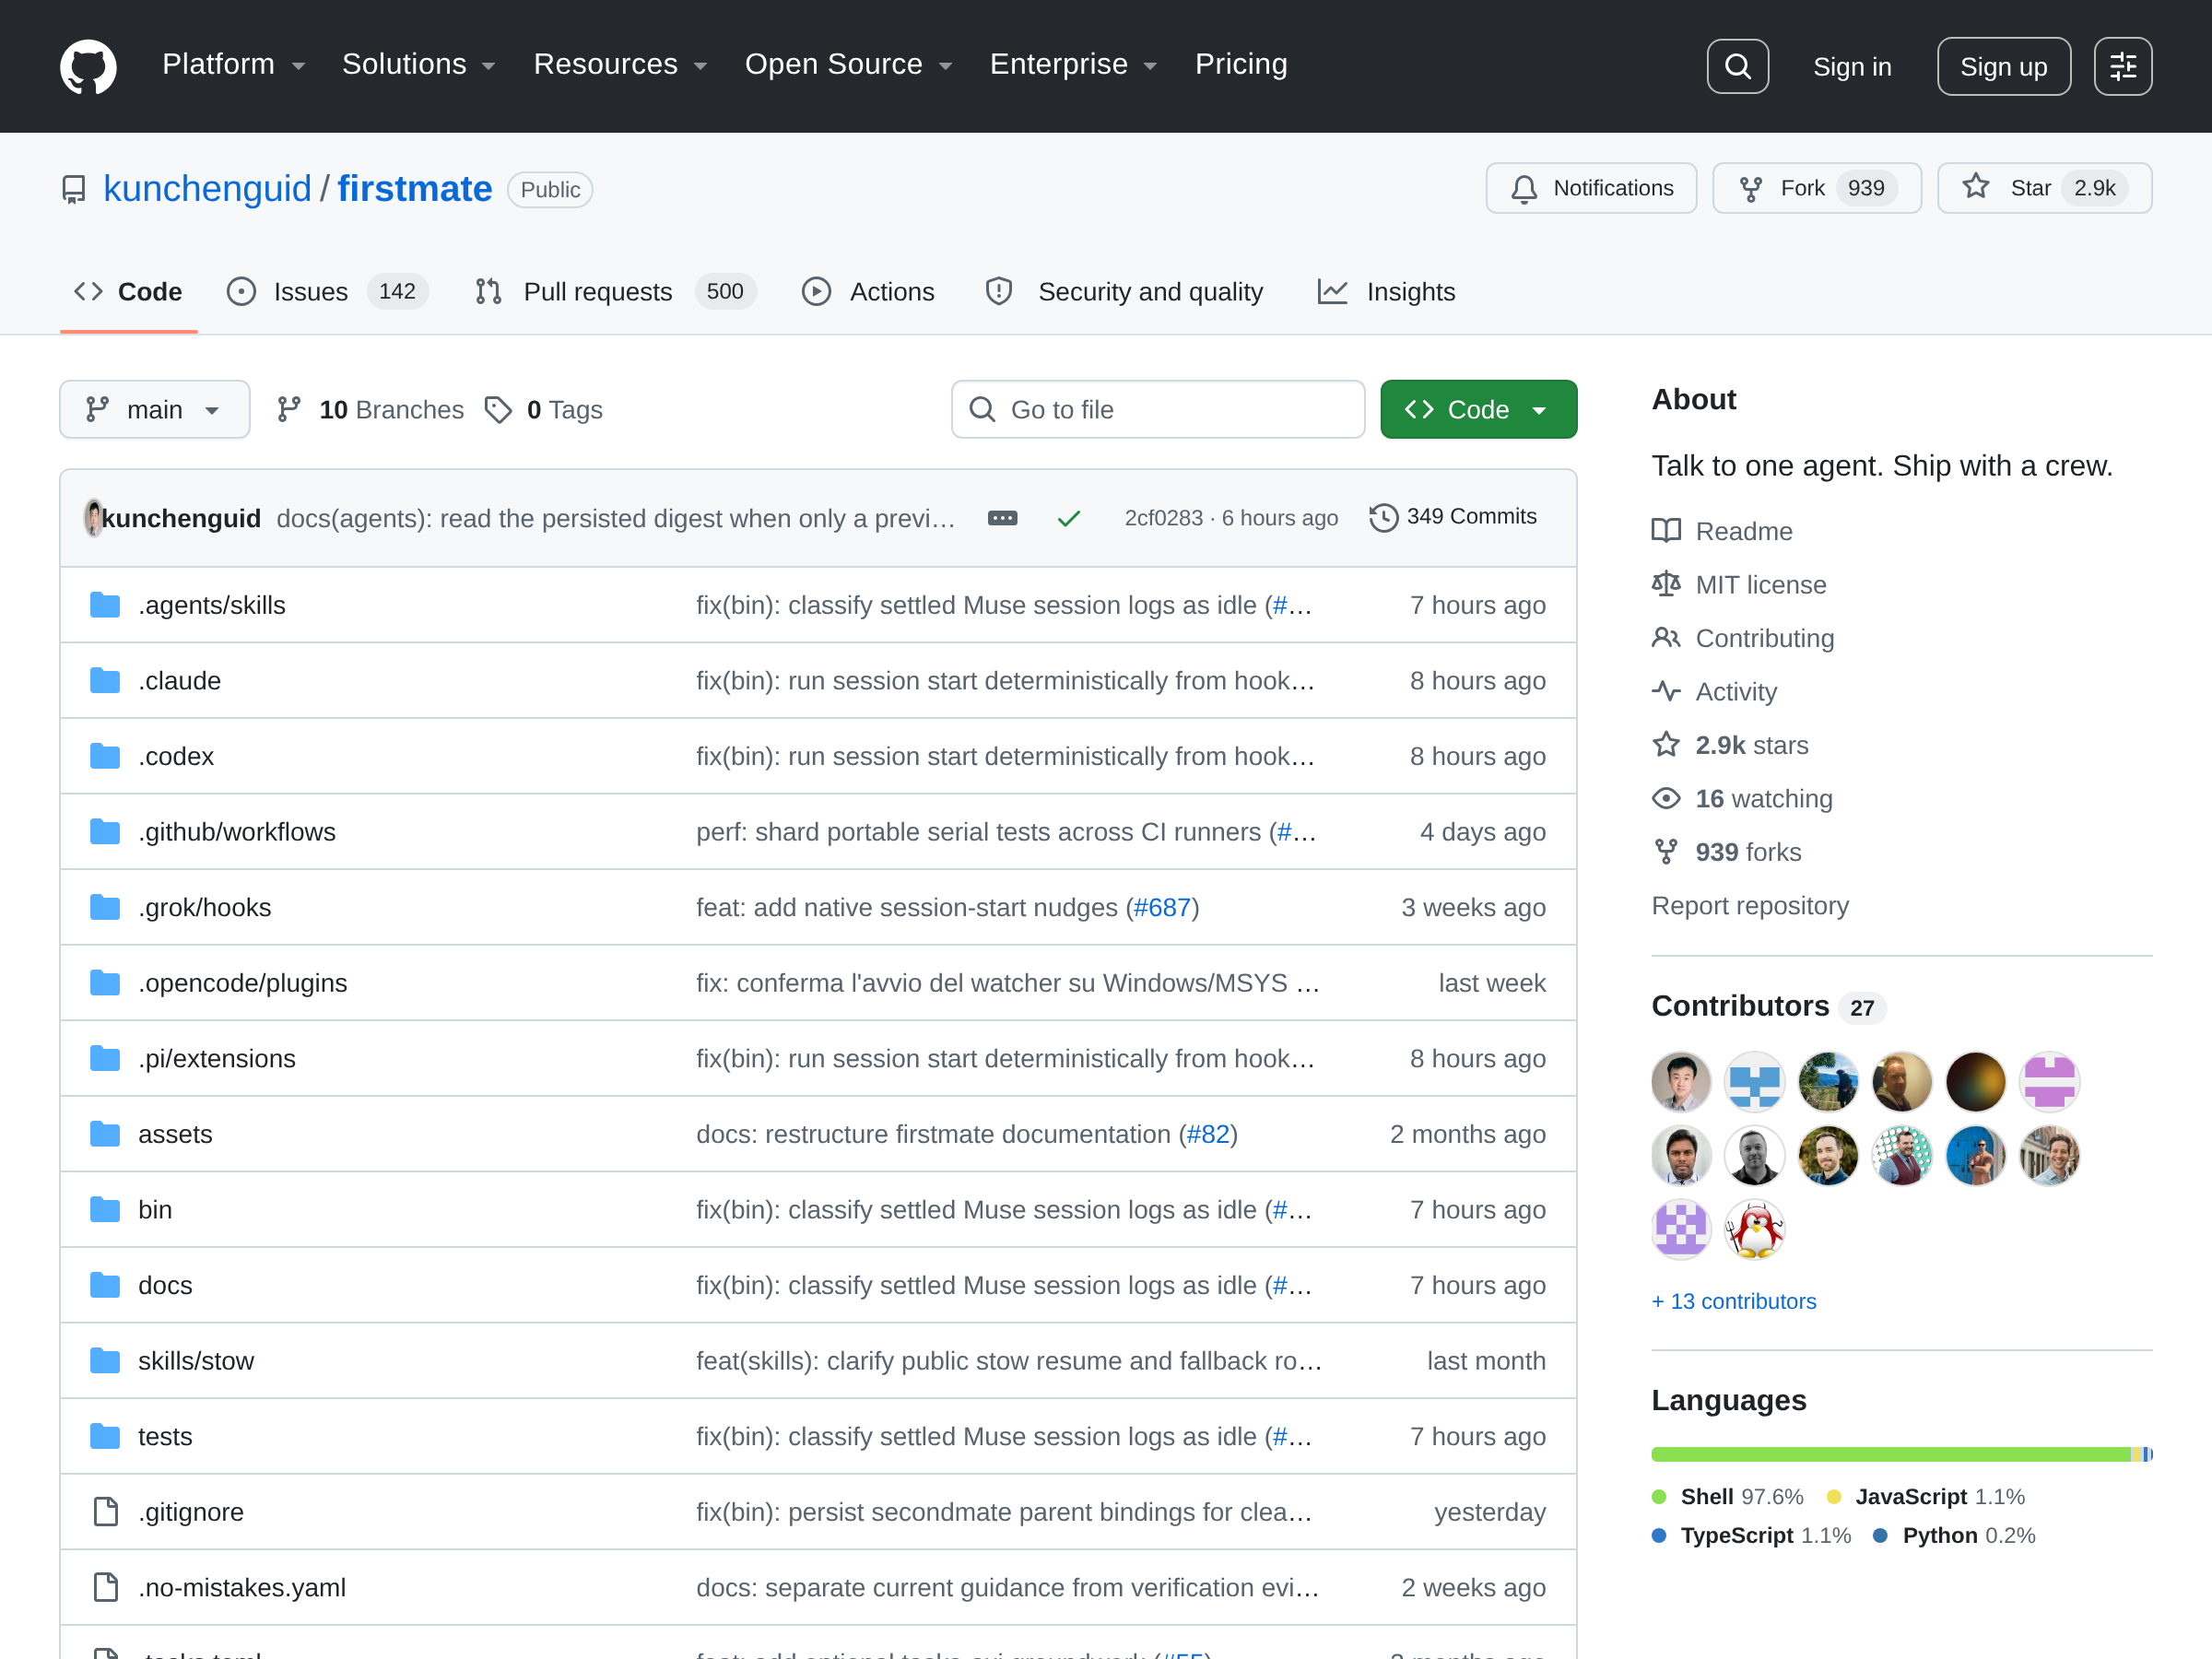Open the kunchenguid owner profile link
This screenshot has width=2212, height=1659.
point(207,189)
